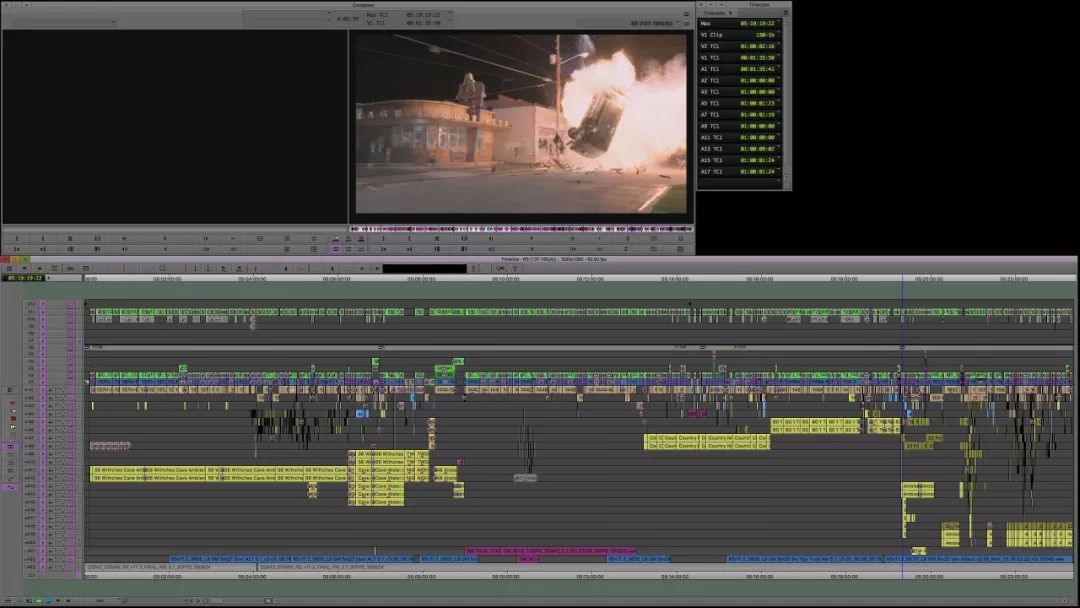The height and width of the screenshot is (608, 1080).
Task: Select the V1 Clip timecode row
Action: (x=740, y=34)
